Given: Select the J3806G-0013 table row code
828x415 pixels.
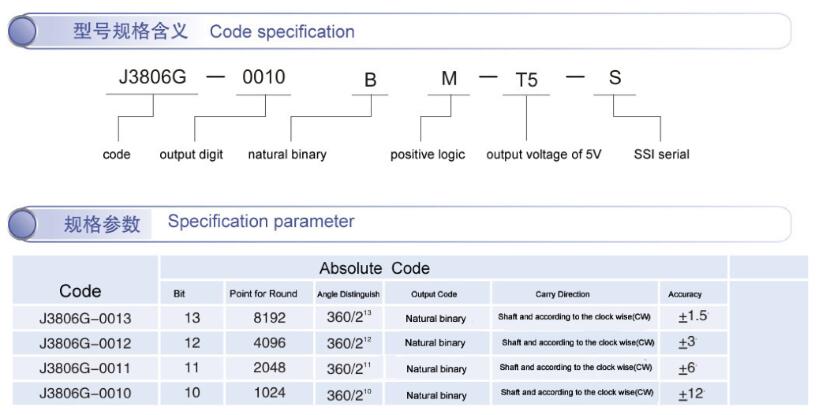Looking at the screenshot, I should coord(85,318).
